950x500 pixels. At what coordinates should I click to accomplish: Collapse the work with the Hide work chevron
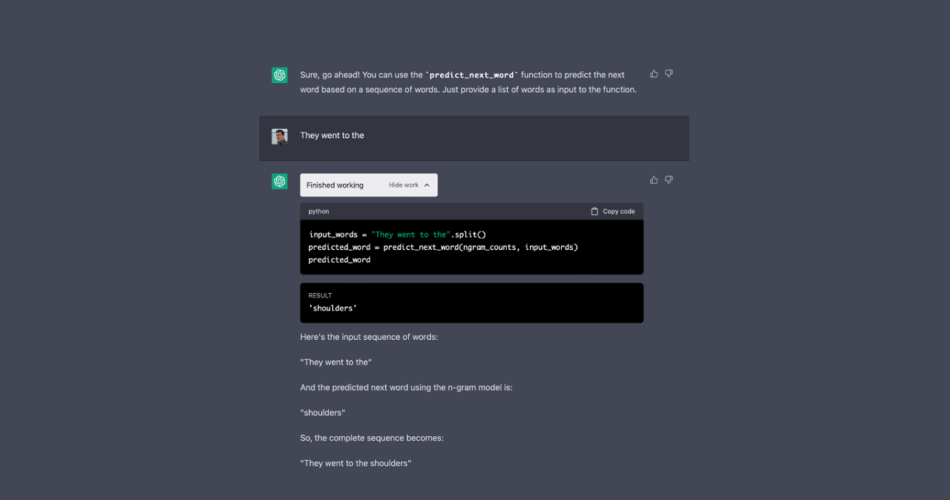[427, 185]
